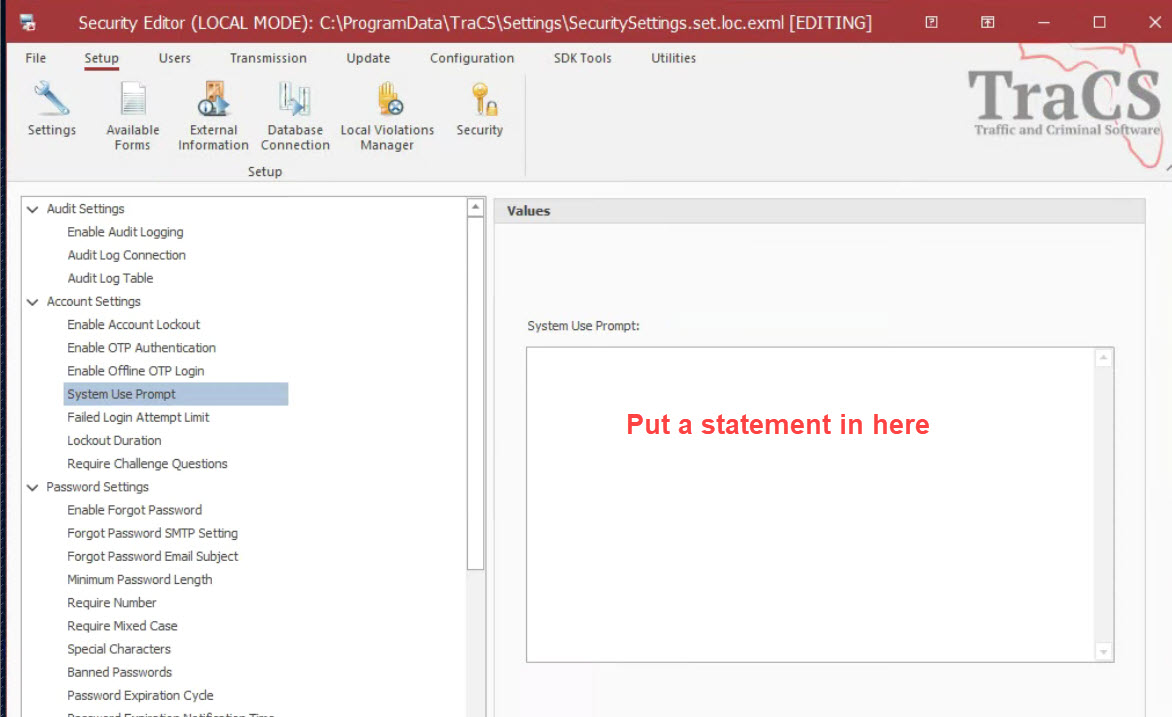Click the Available Forms icon
The height and width of the screenshot is (717, 1172).
coord(133,101)
